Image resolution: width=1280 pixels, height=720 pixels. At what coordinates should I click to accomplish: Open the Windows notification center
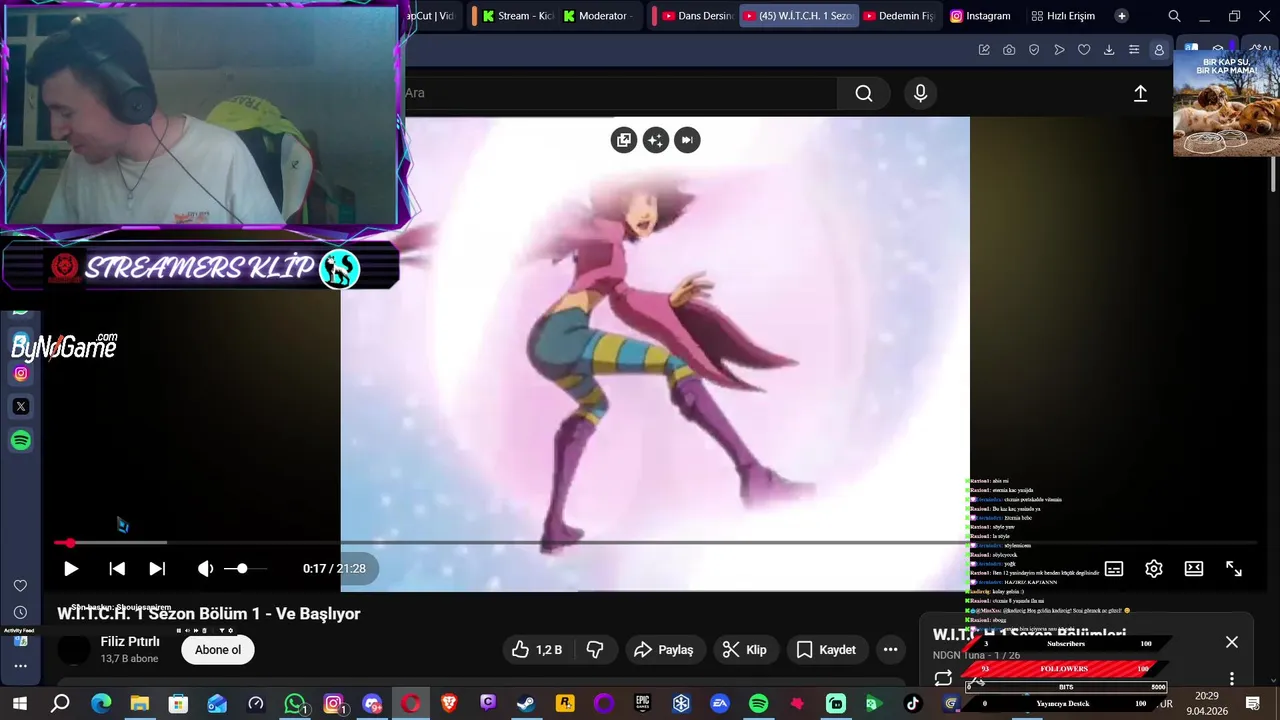pos(1253,704)
